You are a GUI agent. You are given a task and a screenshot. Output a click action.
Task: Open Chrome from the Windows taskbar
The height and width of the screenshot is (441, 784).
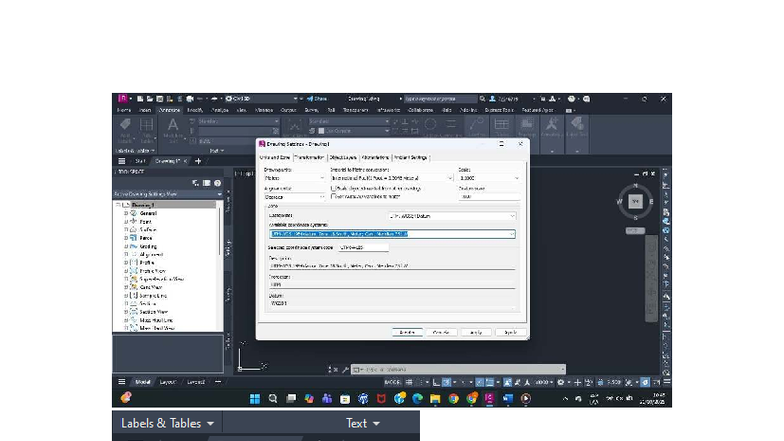453,398
